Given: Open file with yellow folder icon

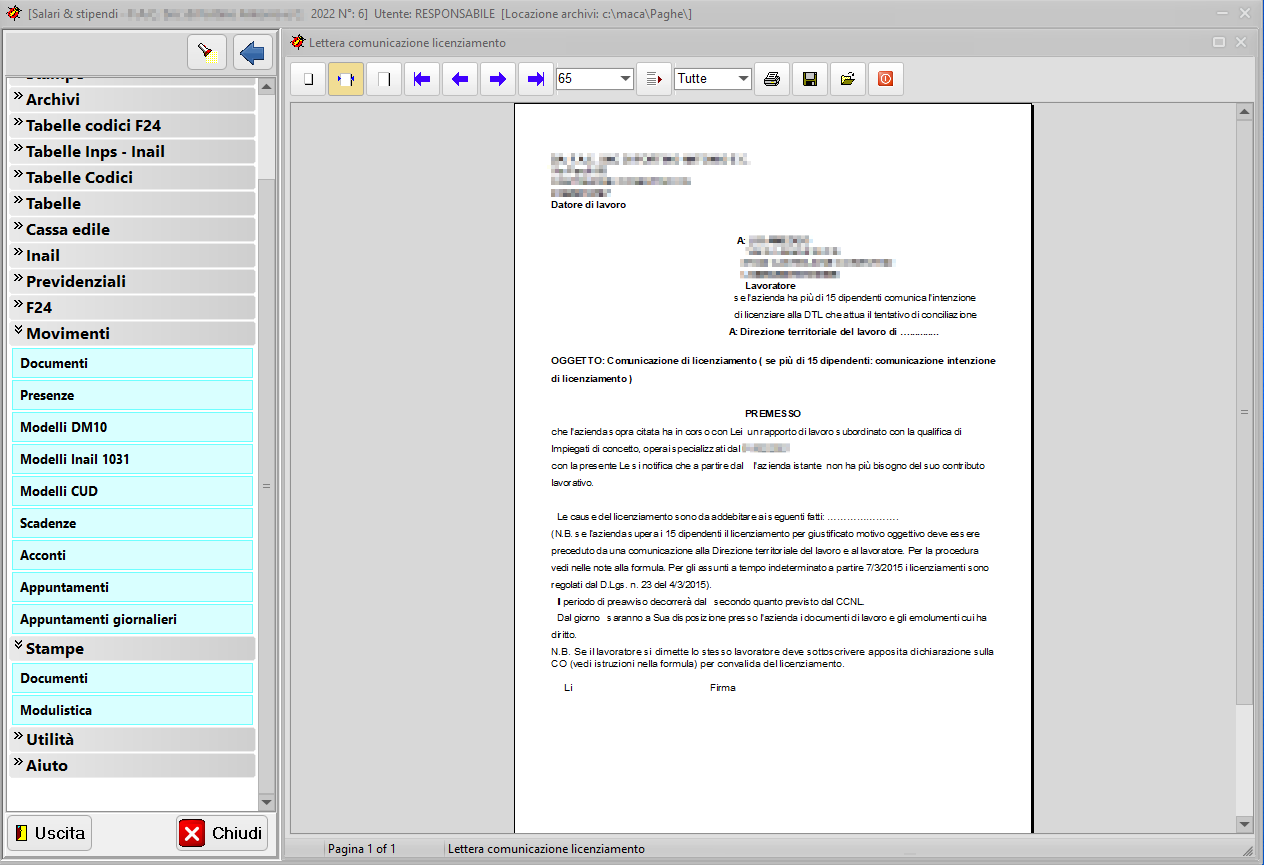Looking at the screenshot, I should click(x=847, y=79).
